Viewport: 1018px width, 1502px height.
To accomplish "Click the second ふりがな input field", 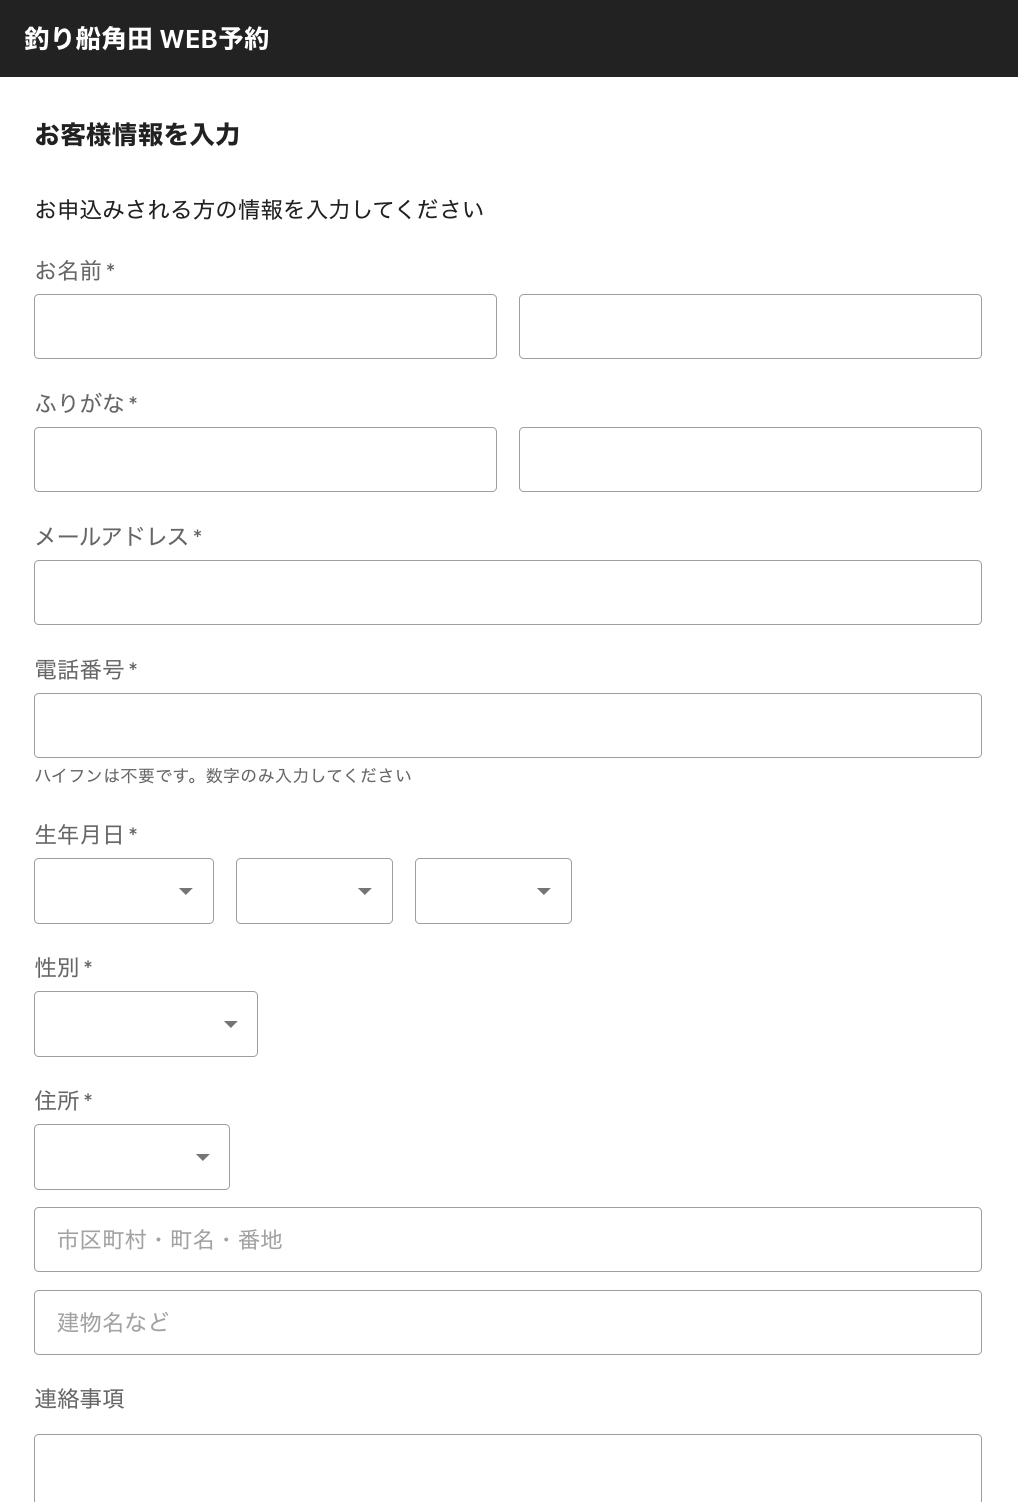I will pyautogui.click(x=750, y=459).
